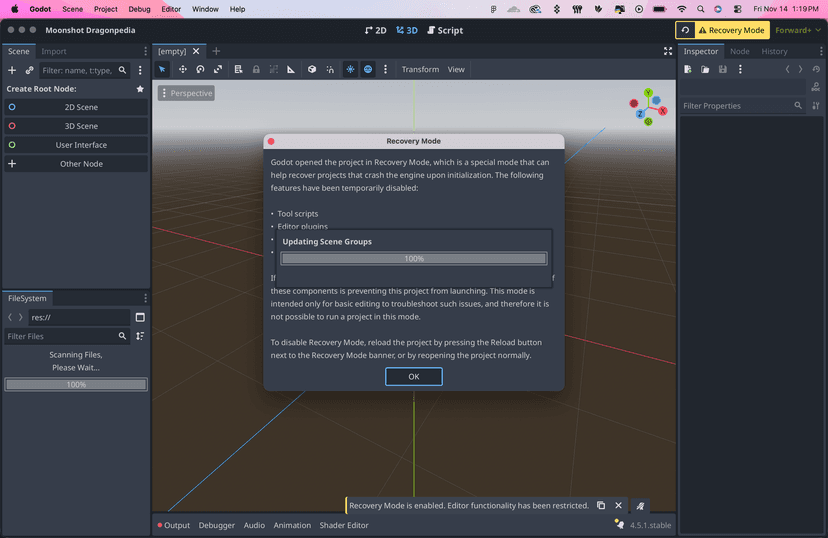The height and width of the screenshot is (538, 828).
Task: Toggle preview environment in the viewport toolbar
Action: [x=368, y=70]
